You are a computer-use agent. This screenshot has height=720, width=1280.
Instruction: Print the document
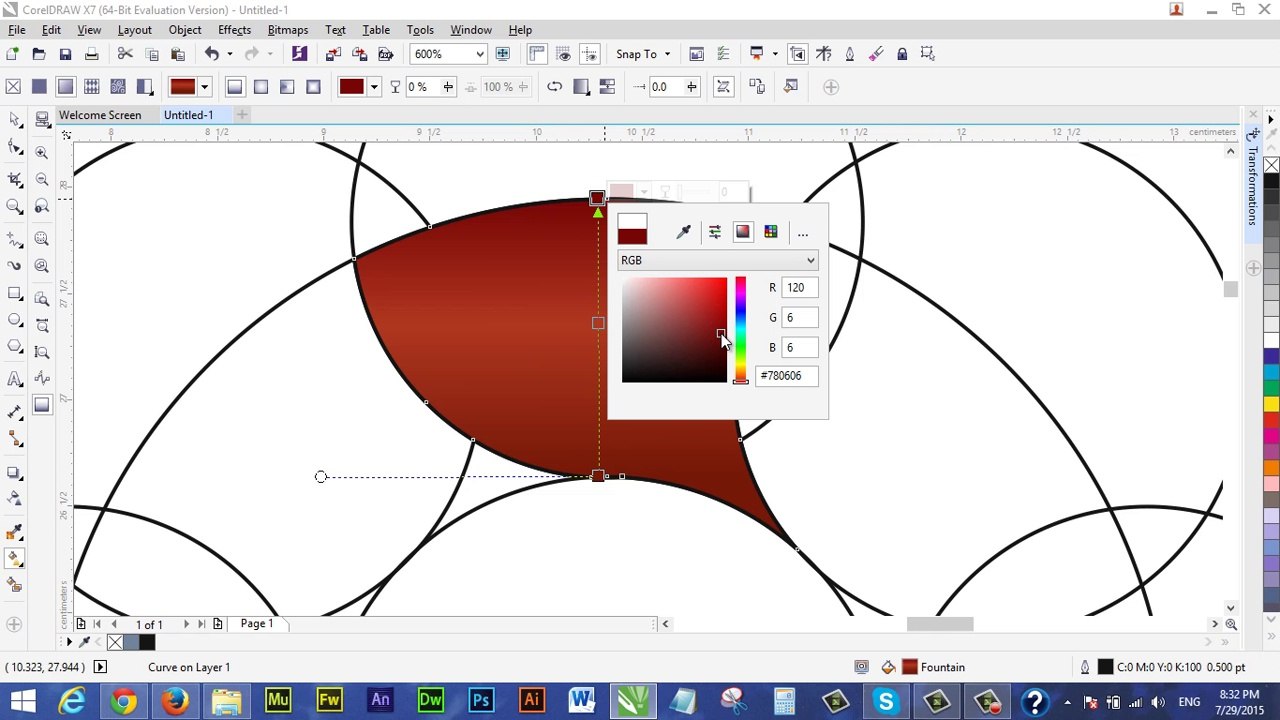click(x=91, y=54)
